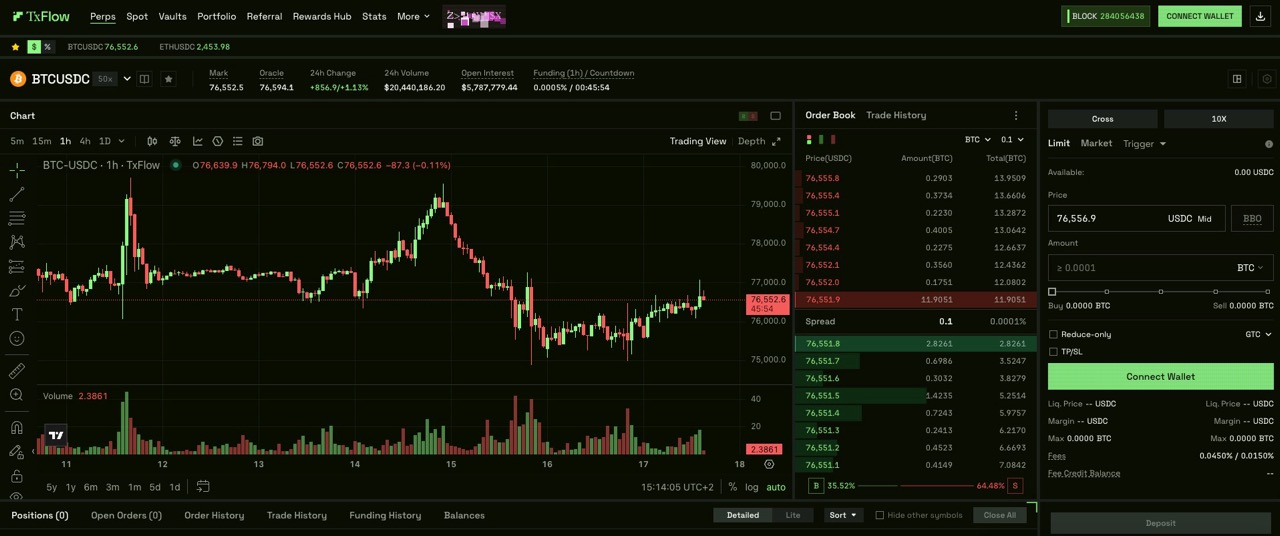Open the candlestick chart type selector
This screenshot has width=1280, height=536.
click(x=152, y=141)
